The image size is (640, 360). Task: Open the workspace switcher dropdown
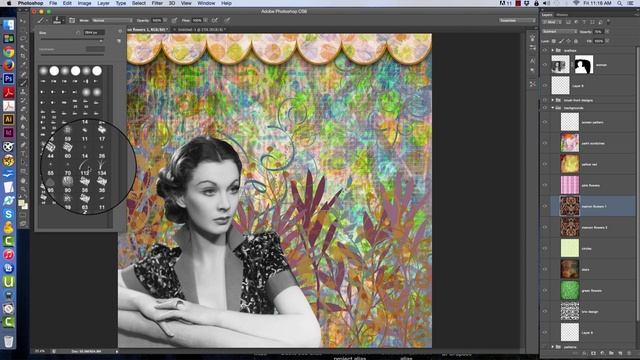tap(517, 20)
